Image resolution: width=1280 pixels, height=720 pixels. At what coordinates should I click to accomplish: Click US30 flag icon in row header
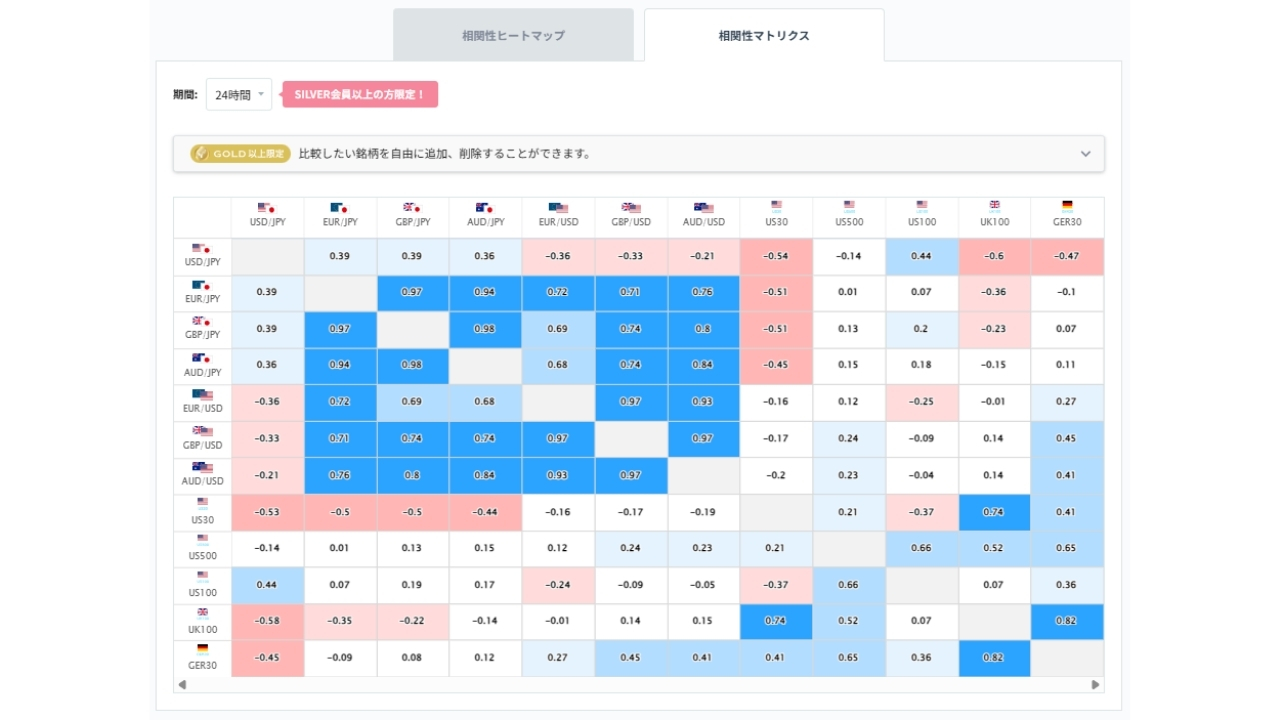[x=203, y=503]
